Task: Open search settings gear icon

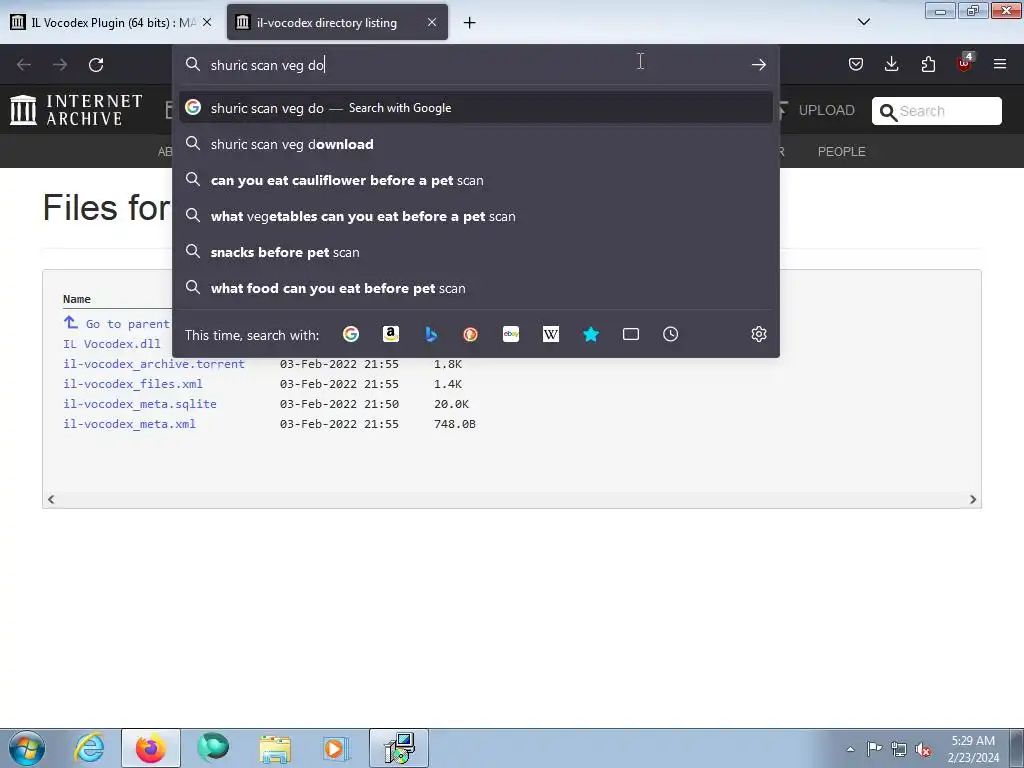Action: pyautogui.click(x=758, y=334)
